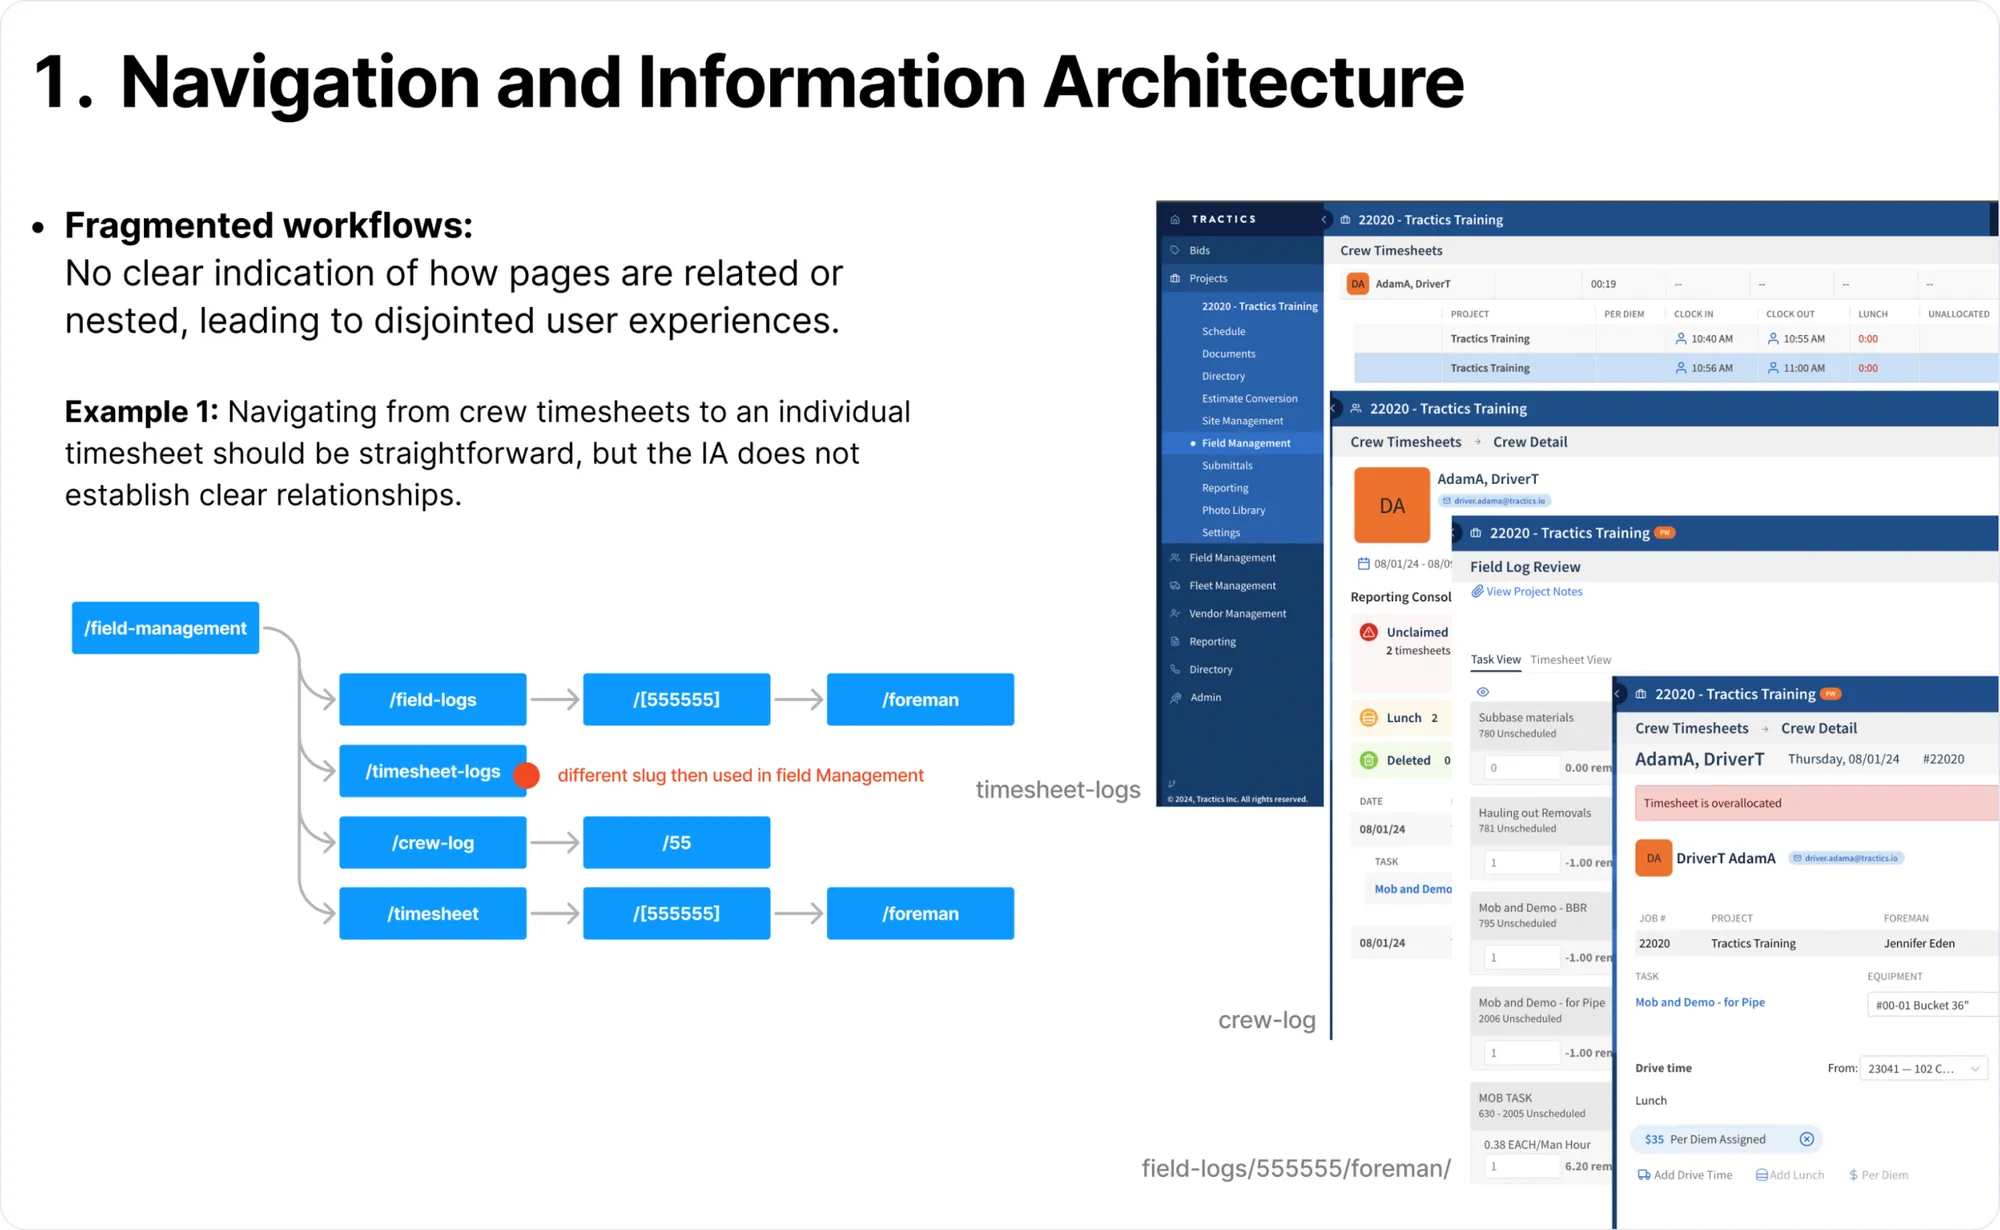Click the paperclip icon by View Project Notes

tap(1477, 592)
